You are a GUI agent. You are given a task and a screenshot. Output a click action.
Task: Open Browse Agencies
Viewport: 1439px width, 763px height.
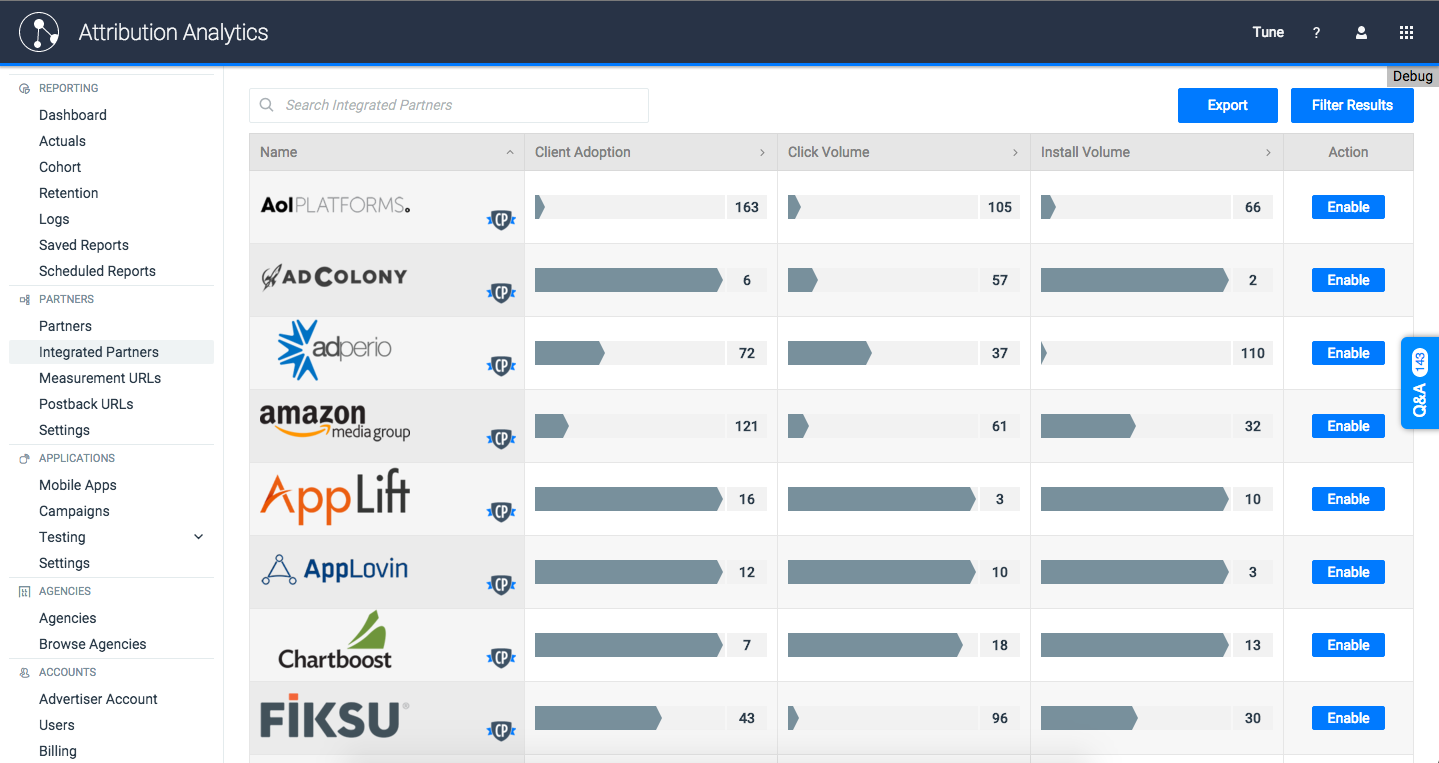(93, 644)
